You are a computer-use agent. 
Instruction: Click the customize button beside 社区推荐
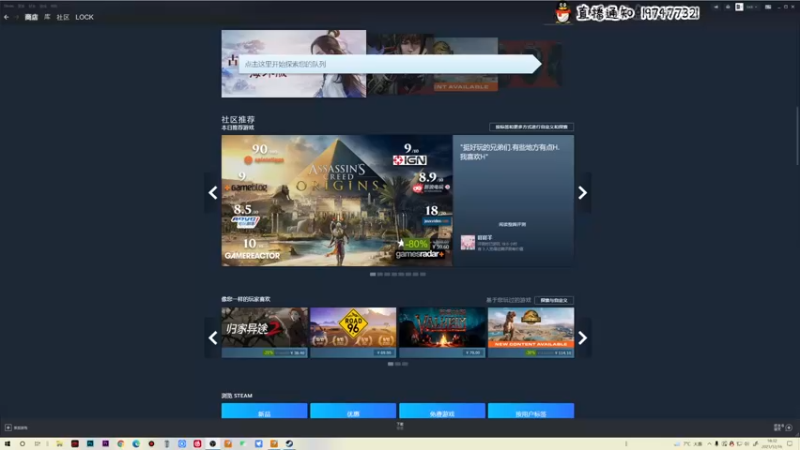click(x=531, y=127)
